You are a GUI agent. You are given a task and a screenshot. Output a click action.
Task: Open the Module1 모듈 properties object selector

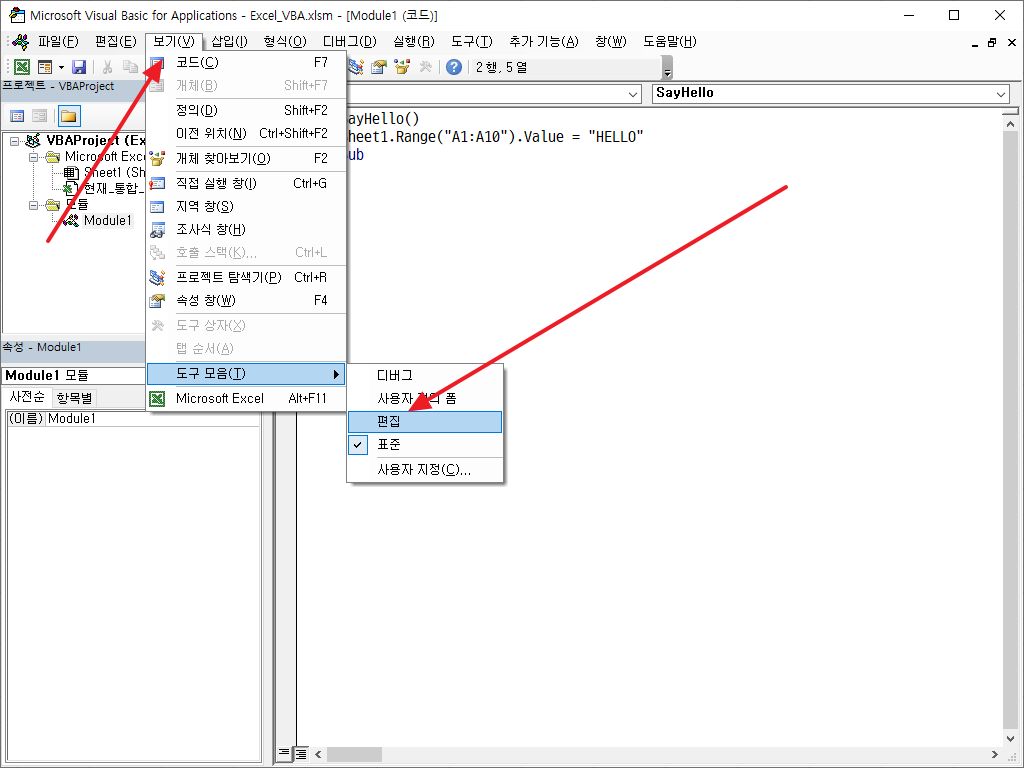coord(72,376)
